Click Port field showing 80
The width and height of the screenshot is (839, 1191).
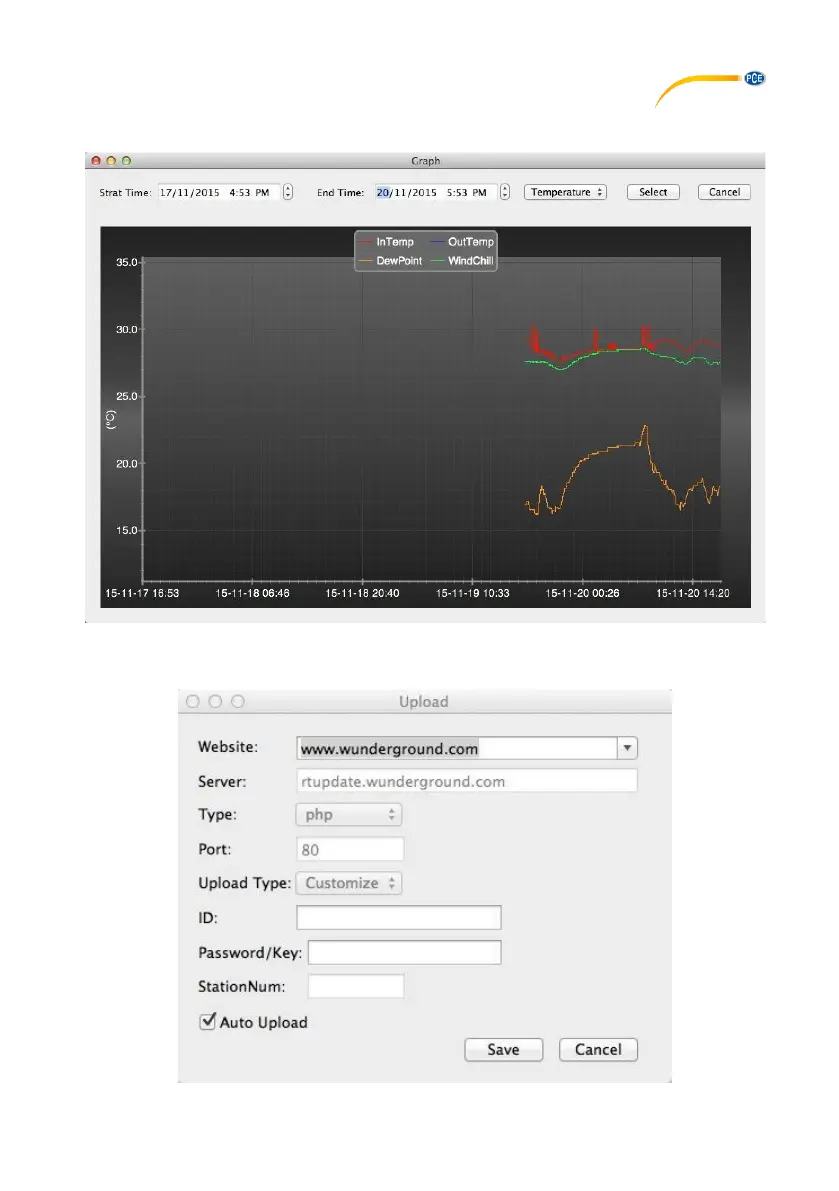point(350,849)
